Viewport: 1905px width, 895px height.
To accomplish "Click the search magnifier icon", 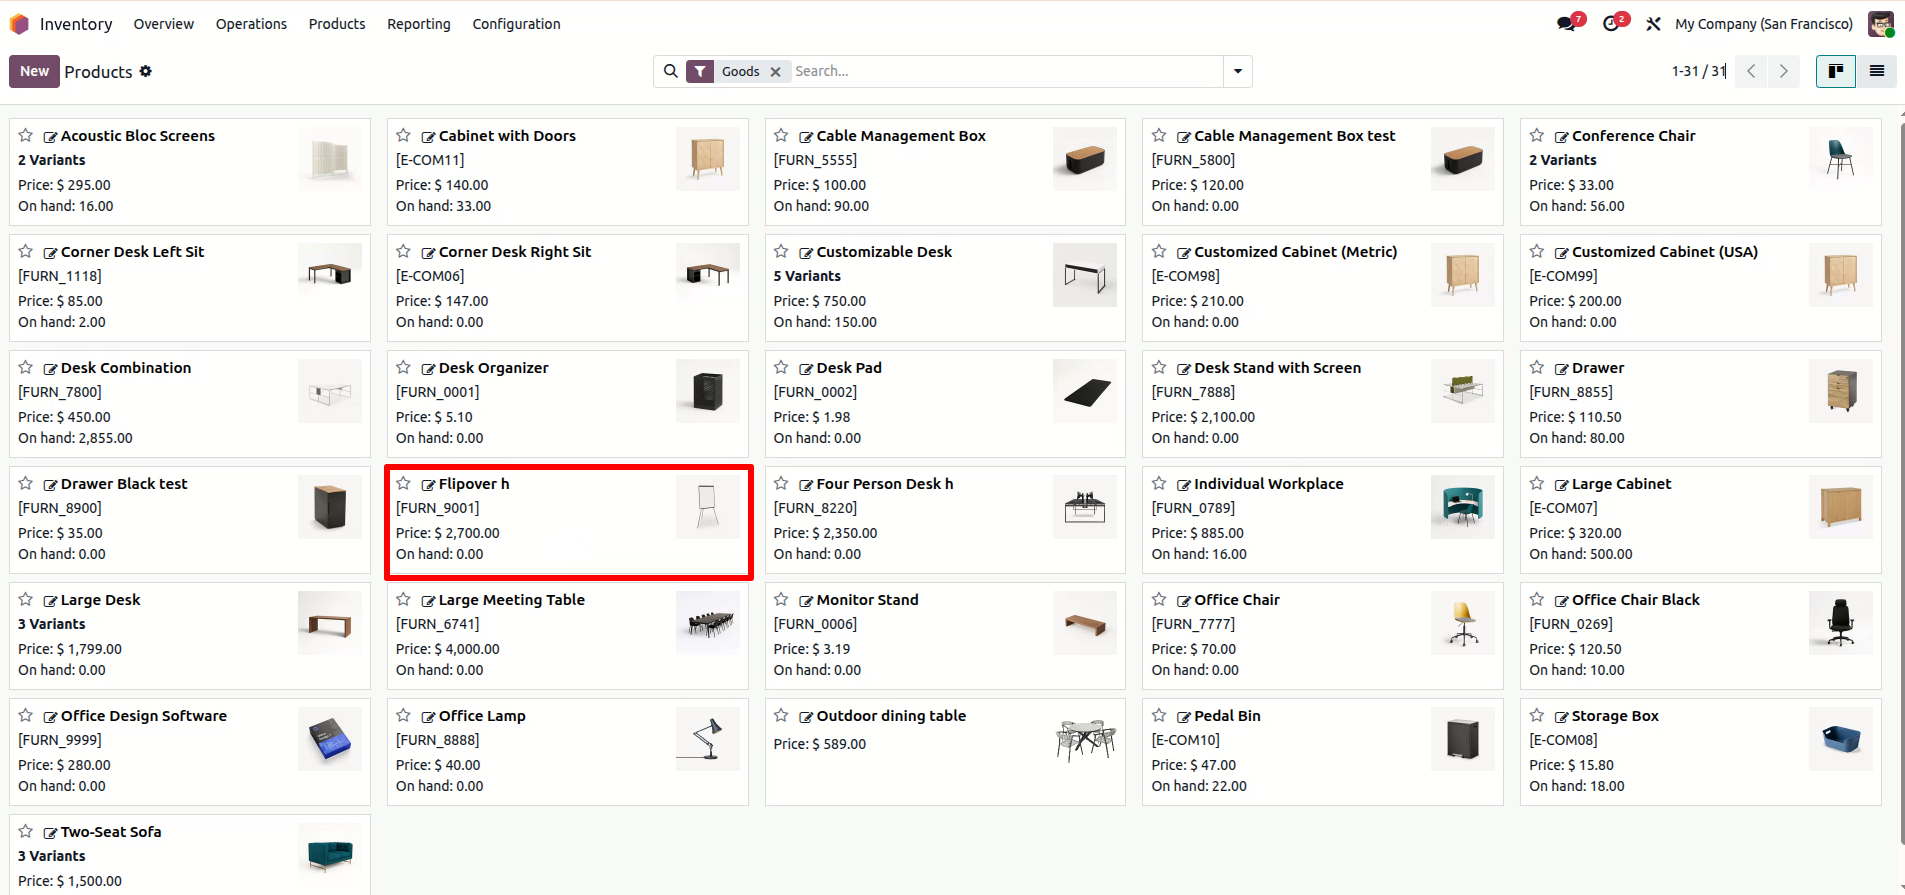I will pyautogui.click(x=671, y=71).
